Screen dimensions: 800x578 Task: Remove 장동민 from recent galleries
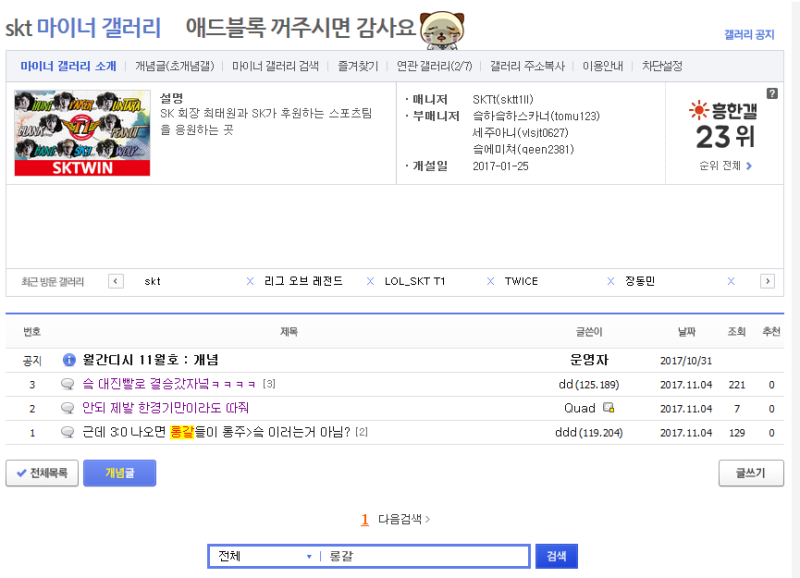(x=731, y=281)
